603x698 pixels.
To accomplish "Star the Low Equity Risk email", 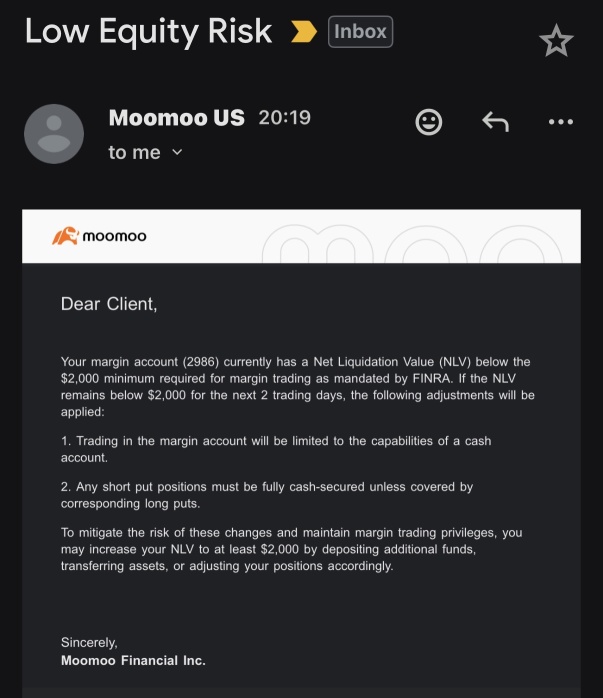I will point(556,41).
